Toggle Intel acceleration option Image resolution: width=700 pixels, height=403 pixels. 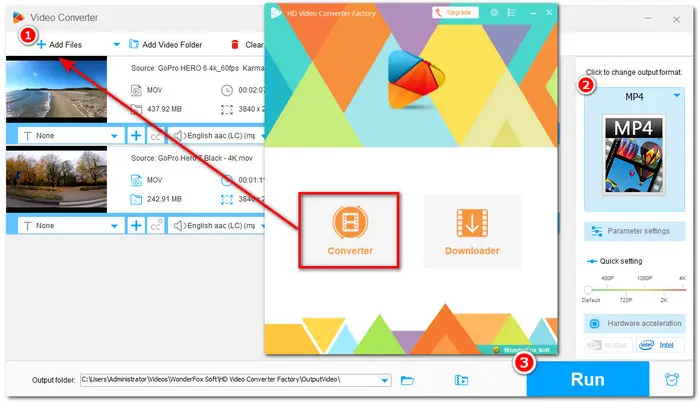point(660,345)
